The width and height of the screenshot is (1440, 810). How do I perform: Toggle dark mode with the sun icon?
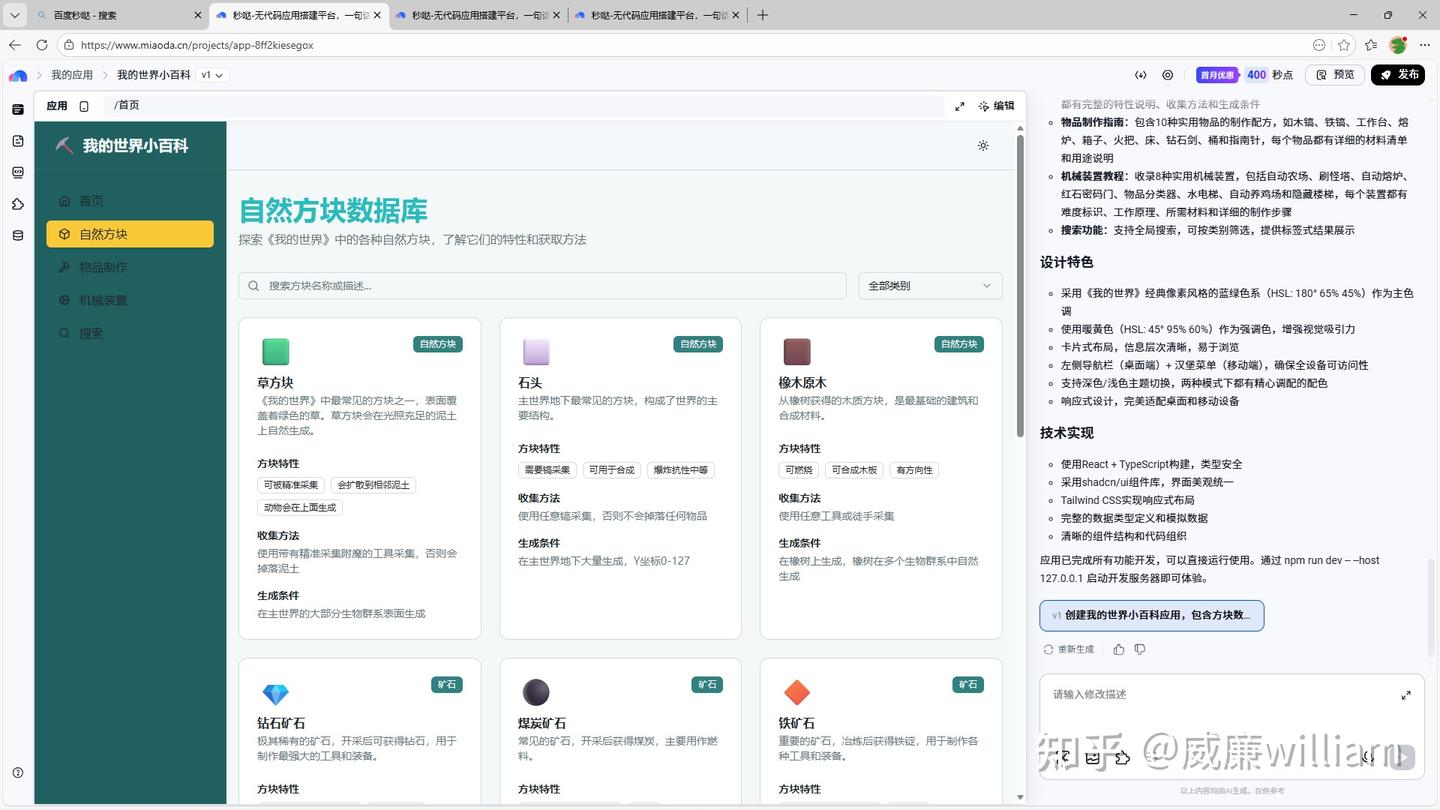pos(982,146)
